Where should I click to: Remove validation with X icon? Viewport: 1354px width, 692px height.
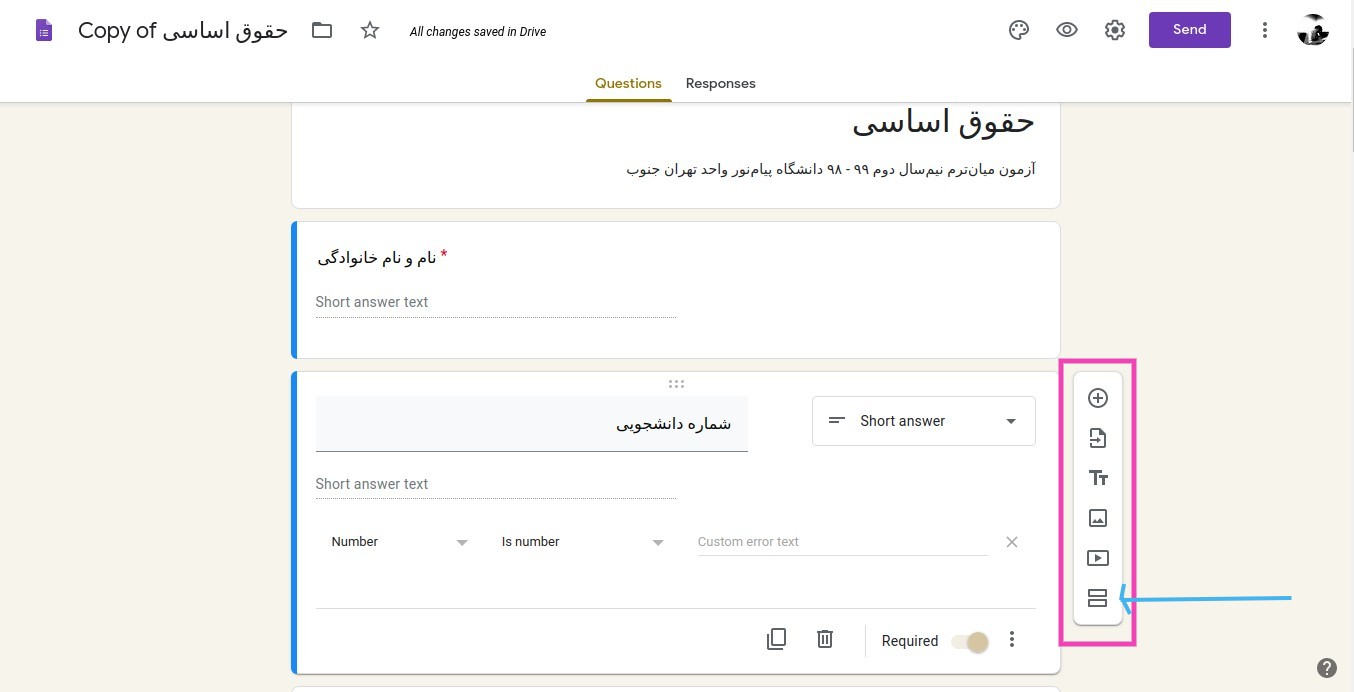click(1012, 542)
